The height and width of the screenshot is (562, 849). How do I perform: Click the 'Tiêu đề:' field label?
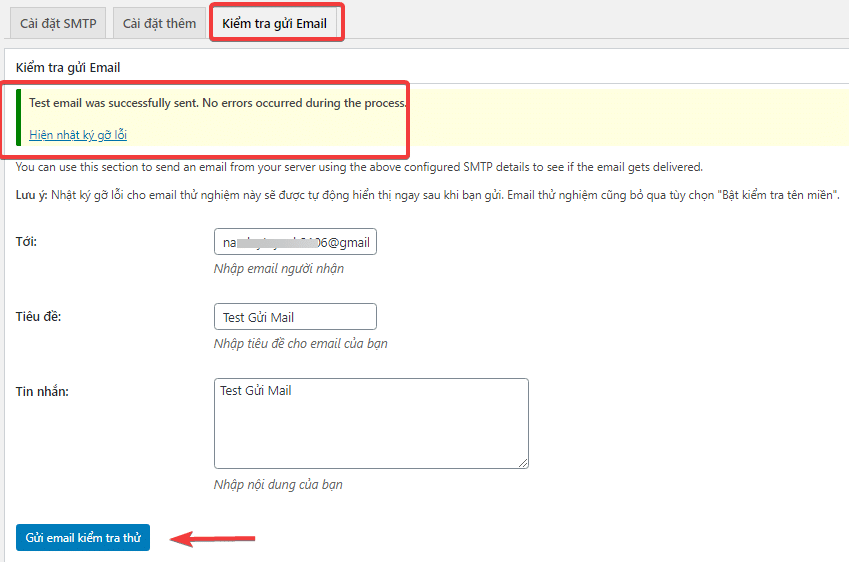click(39, 317)
